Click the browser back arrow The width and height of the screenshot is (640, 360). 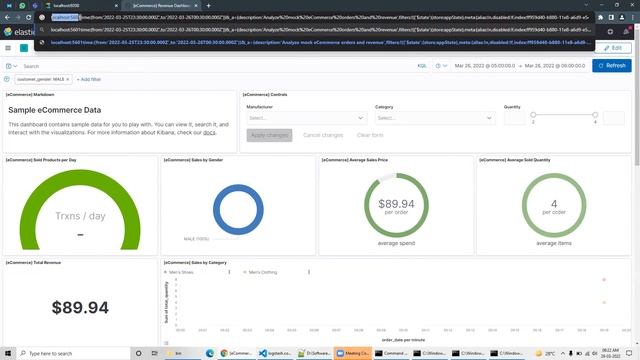7,18
